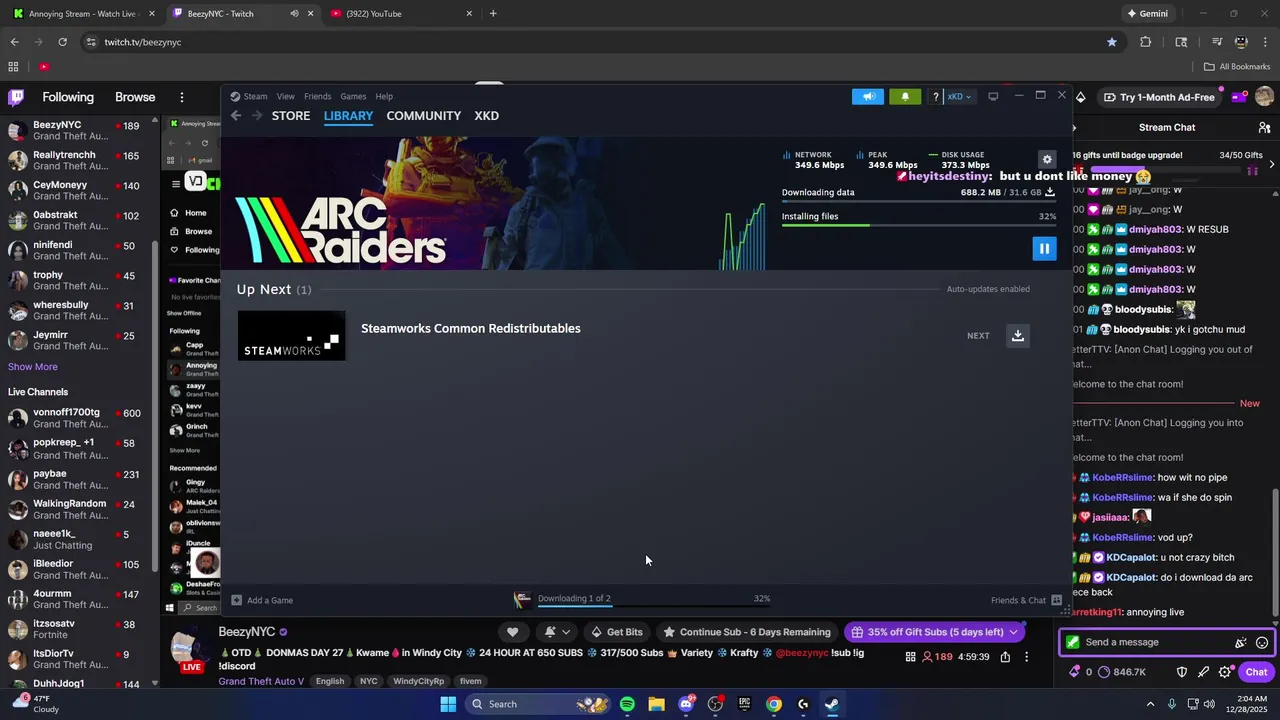Open Steam LIBRARY tab

(x=348, y=116)
